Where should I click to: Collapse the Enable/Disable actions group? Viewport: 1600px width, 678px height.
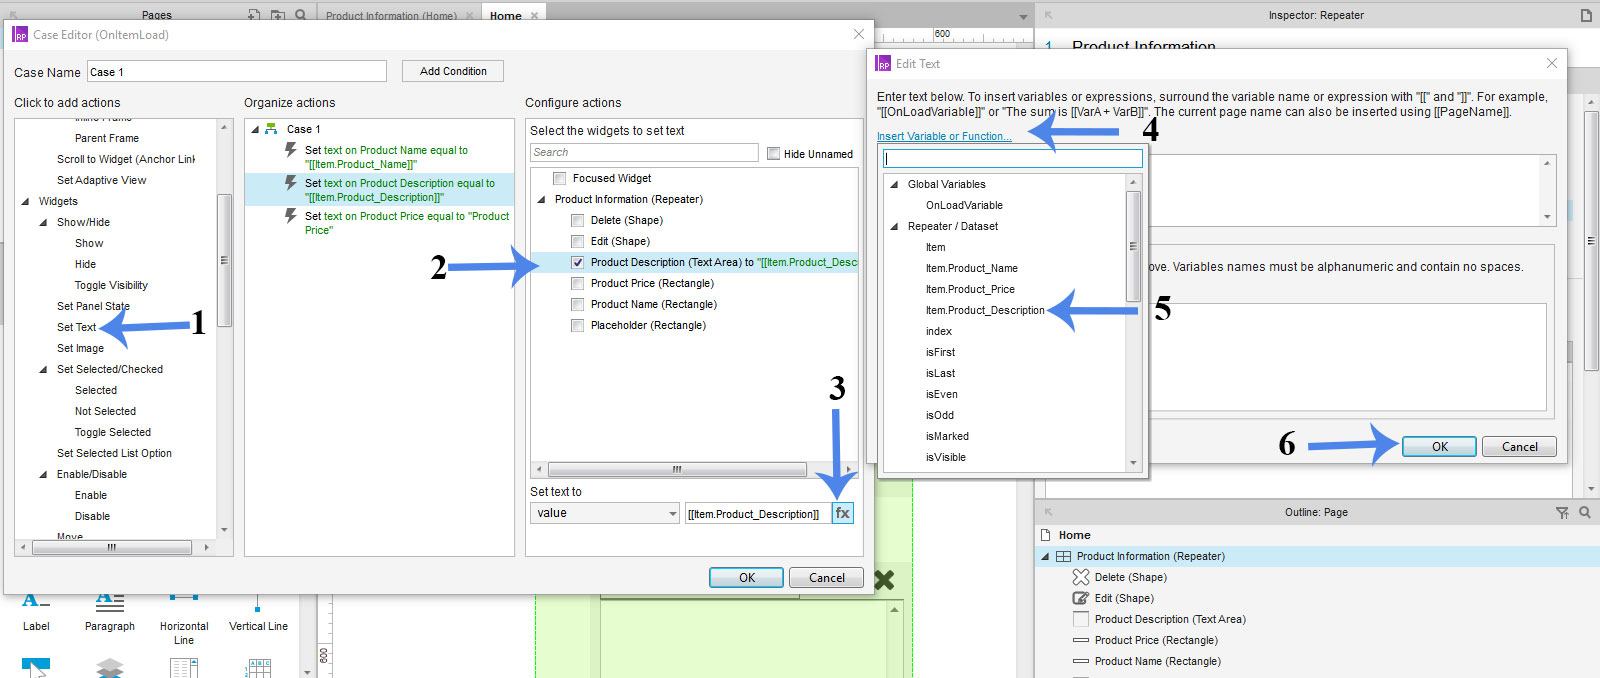43,474
